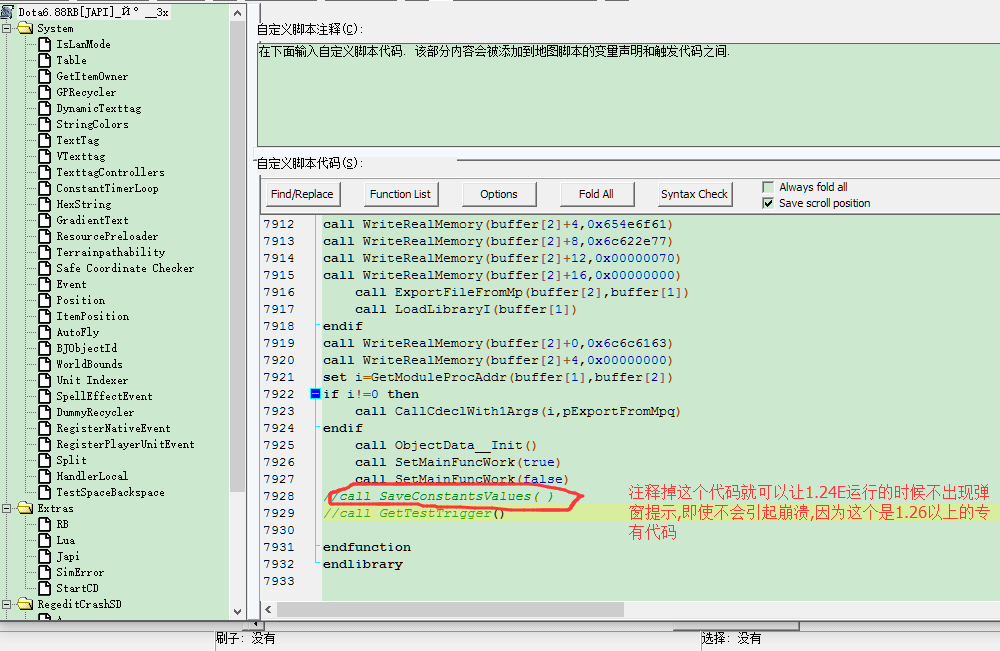Click line number 7921 in gutter
The height and width of the screenshot is (651, 1000).
coord(279,377)
